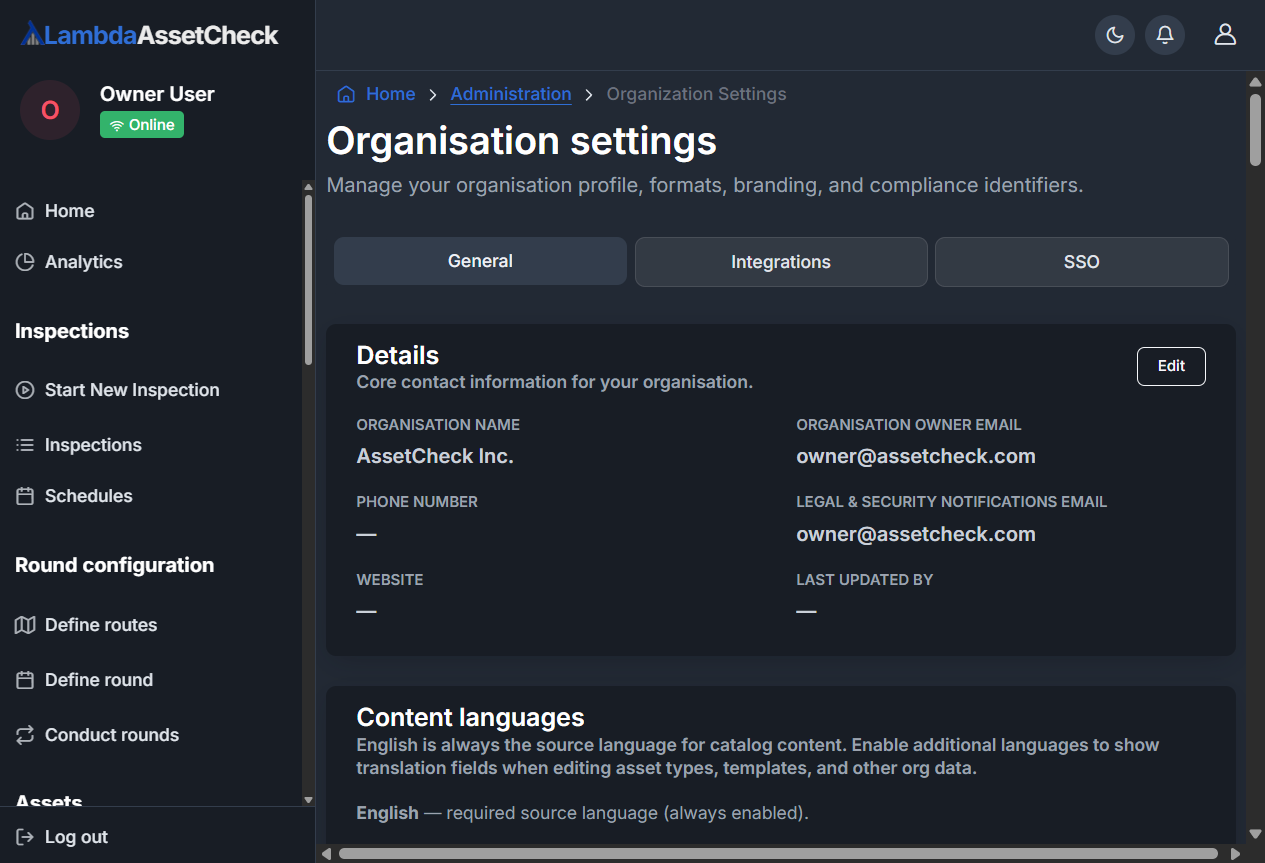
Task: Click the AssetCheck Inc. organisation name
Action: point(435,456)
